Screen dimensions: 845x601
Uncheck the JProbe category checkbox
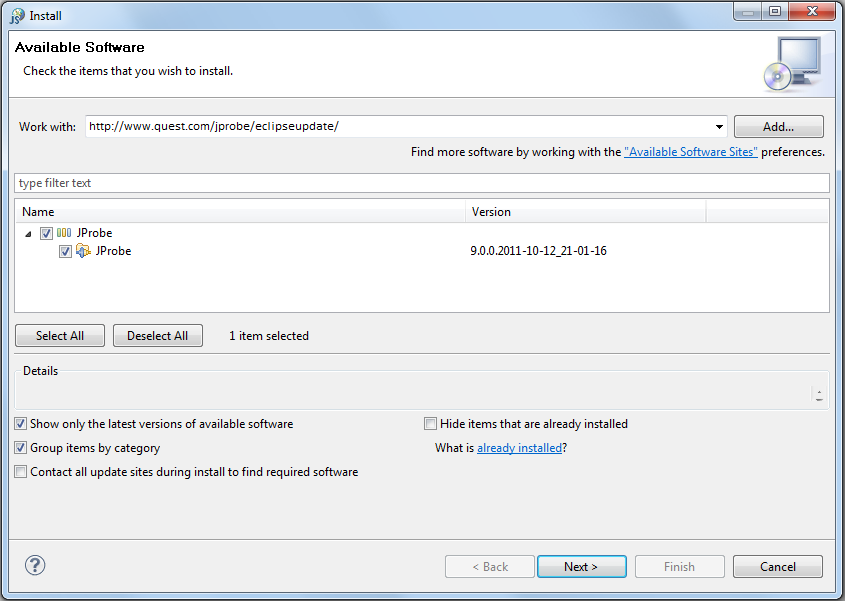tap(46, 233)
